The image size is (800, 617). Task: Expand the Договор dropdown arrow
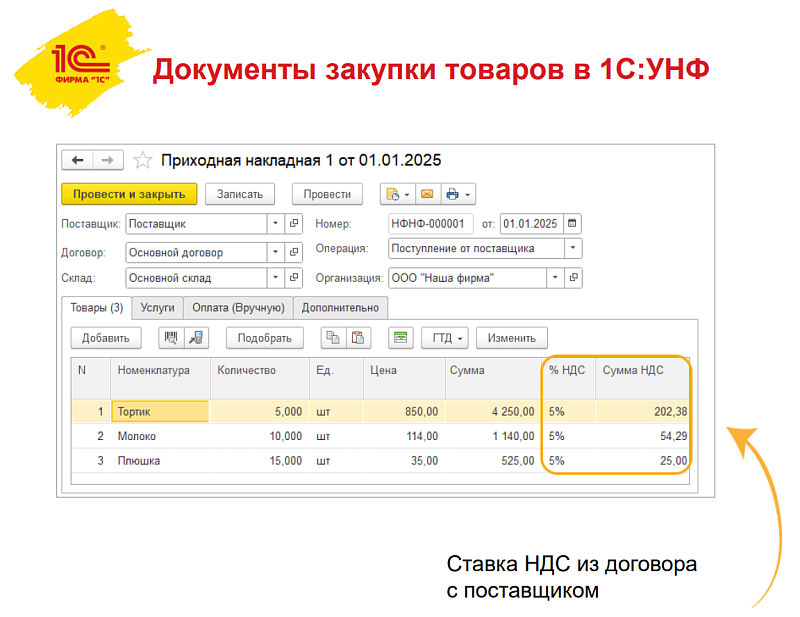[x=276, y=252]
